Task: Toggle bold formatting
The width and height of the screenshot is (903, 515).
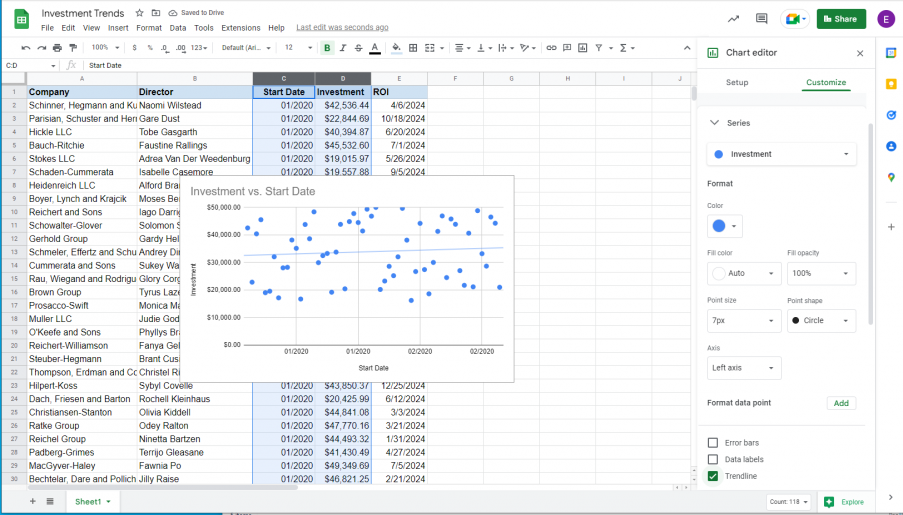Action: pyautogui.click(x=327, y=48)
